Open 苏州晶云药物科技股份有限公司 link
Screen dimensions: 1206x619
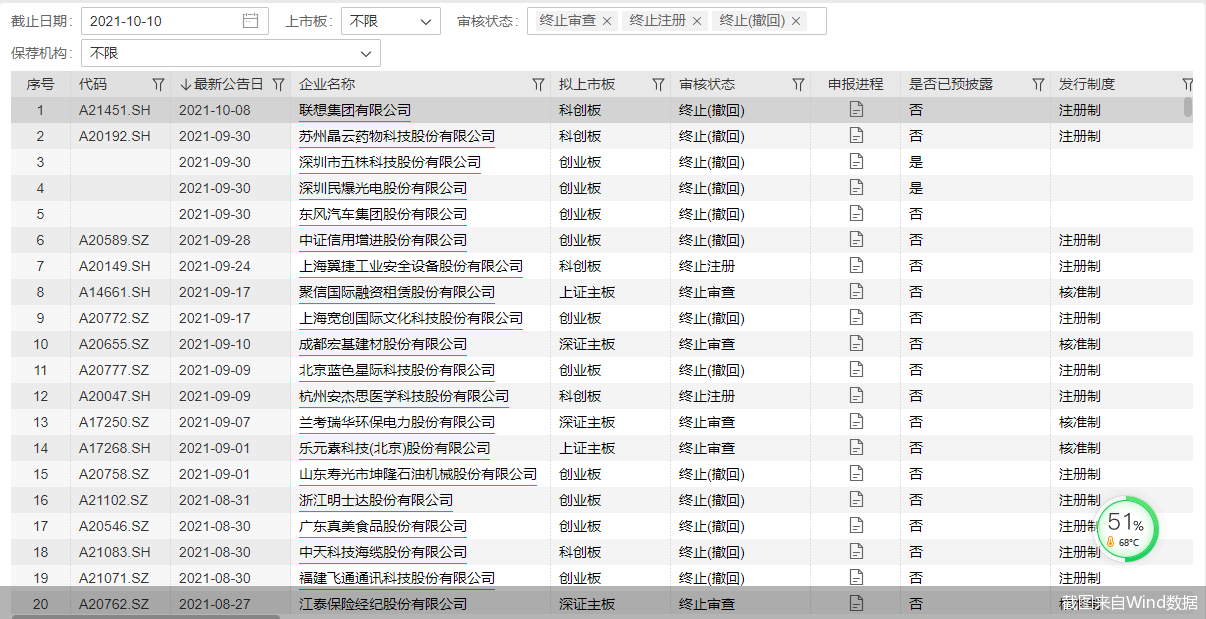click(397, 136)
